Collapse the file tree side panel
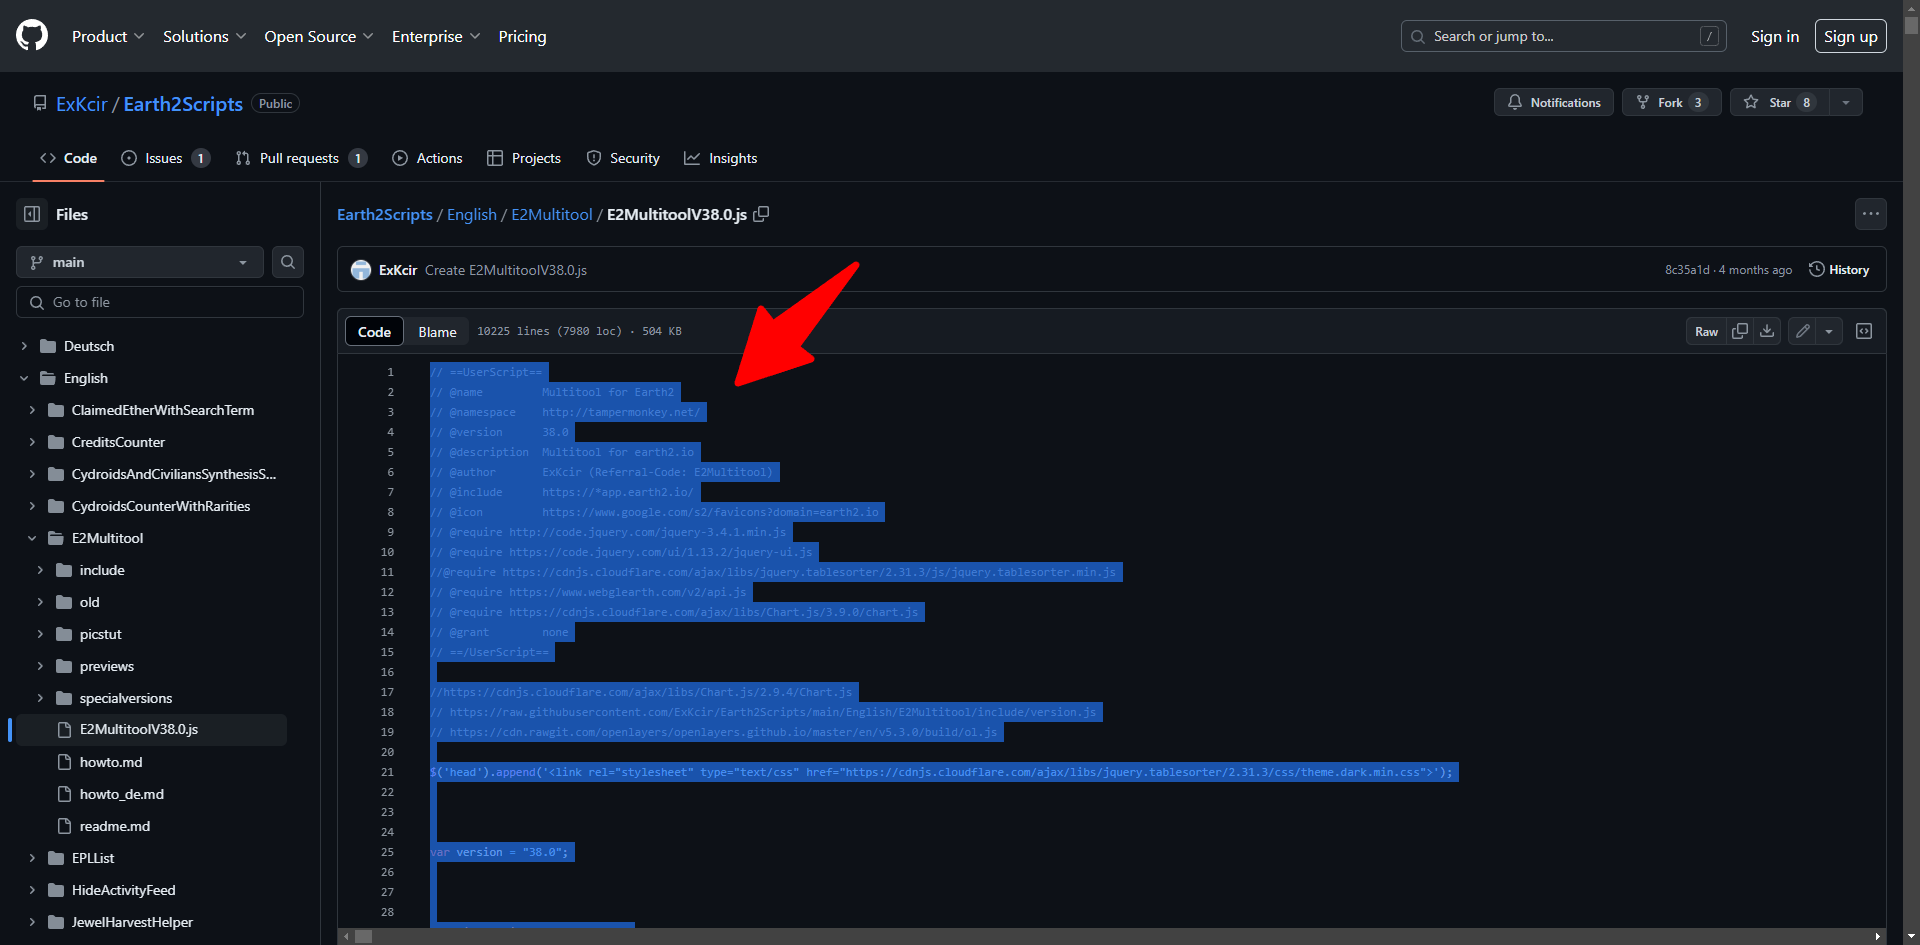 pos(32,214)
